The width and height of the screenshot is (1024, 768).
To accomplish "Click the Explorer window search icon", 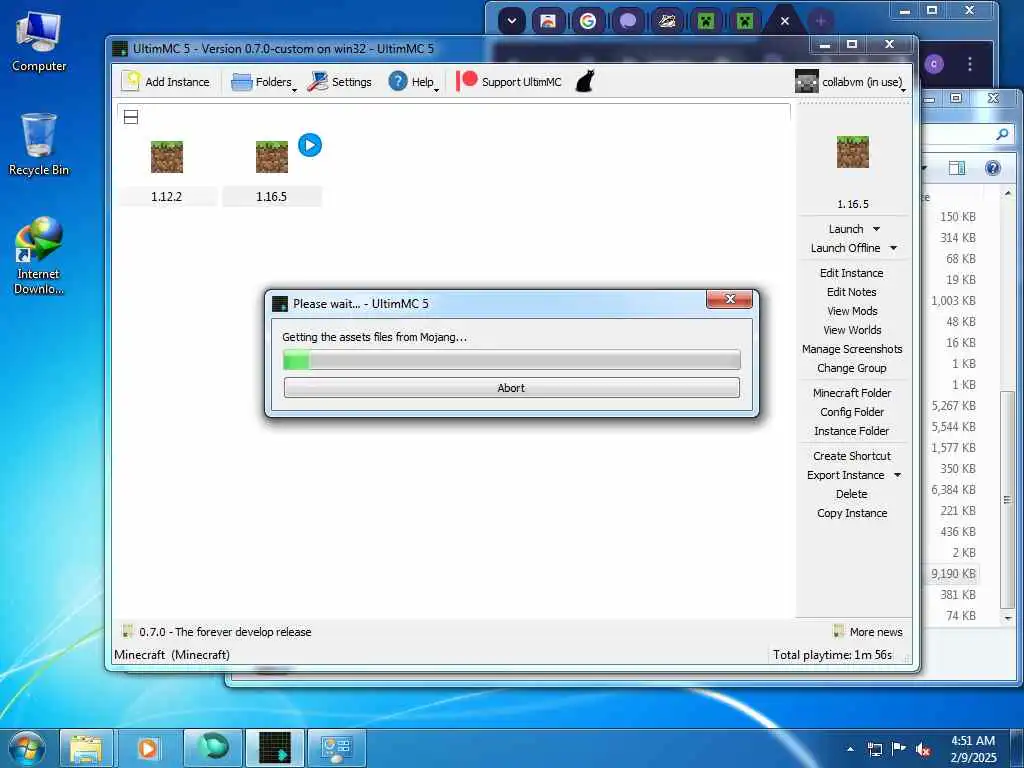I will [1002, 135].
